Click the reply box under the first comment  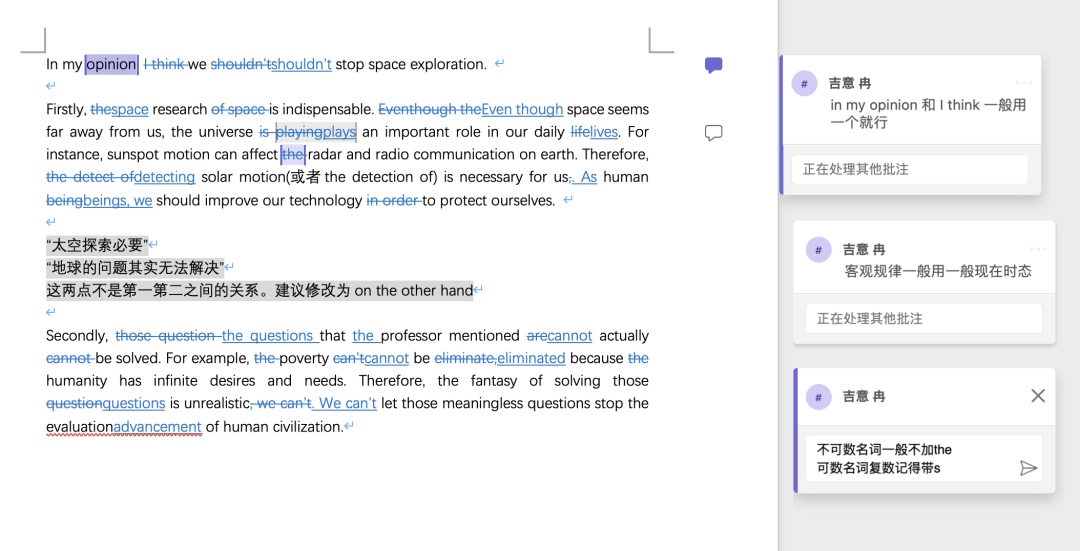click(x=909, y=169)
